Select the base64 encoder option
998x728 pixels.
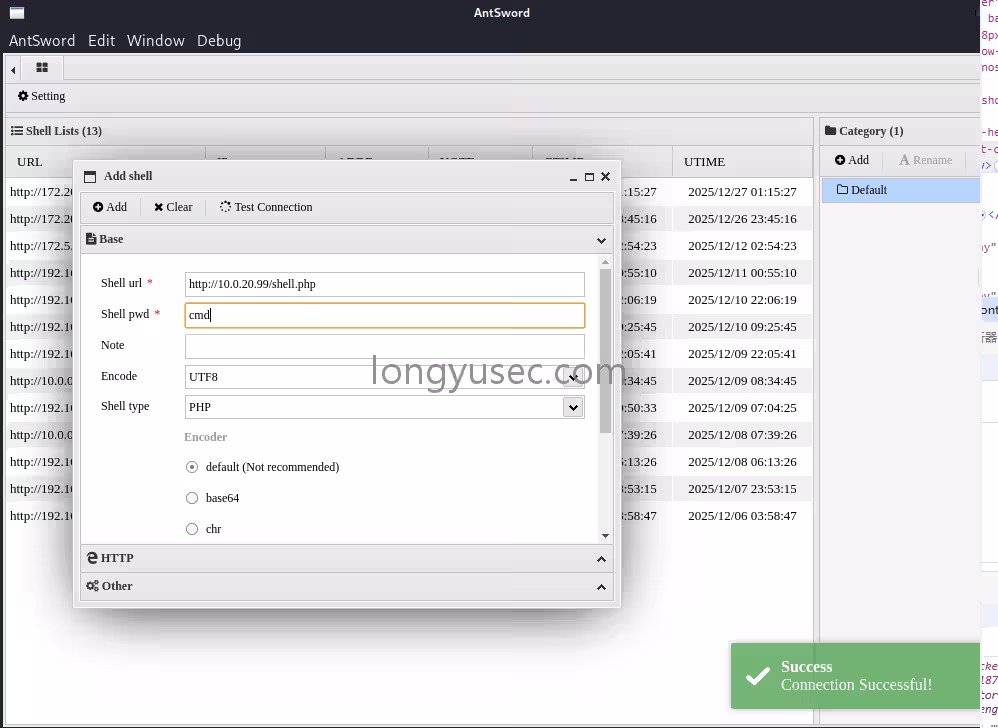point(191,498)
